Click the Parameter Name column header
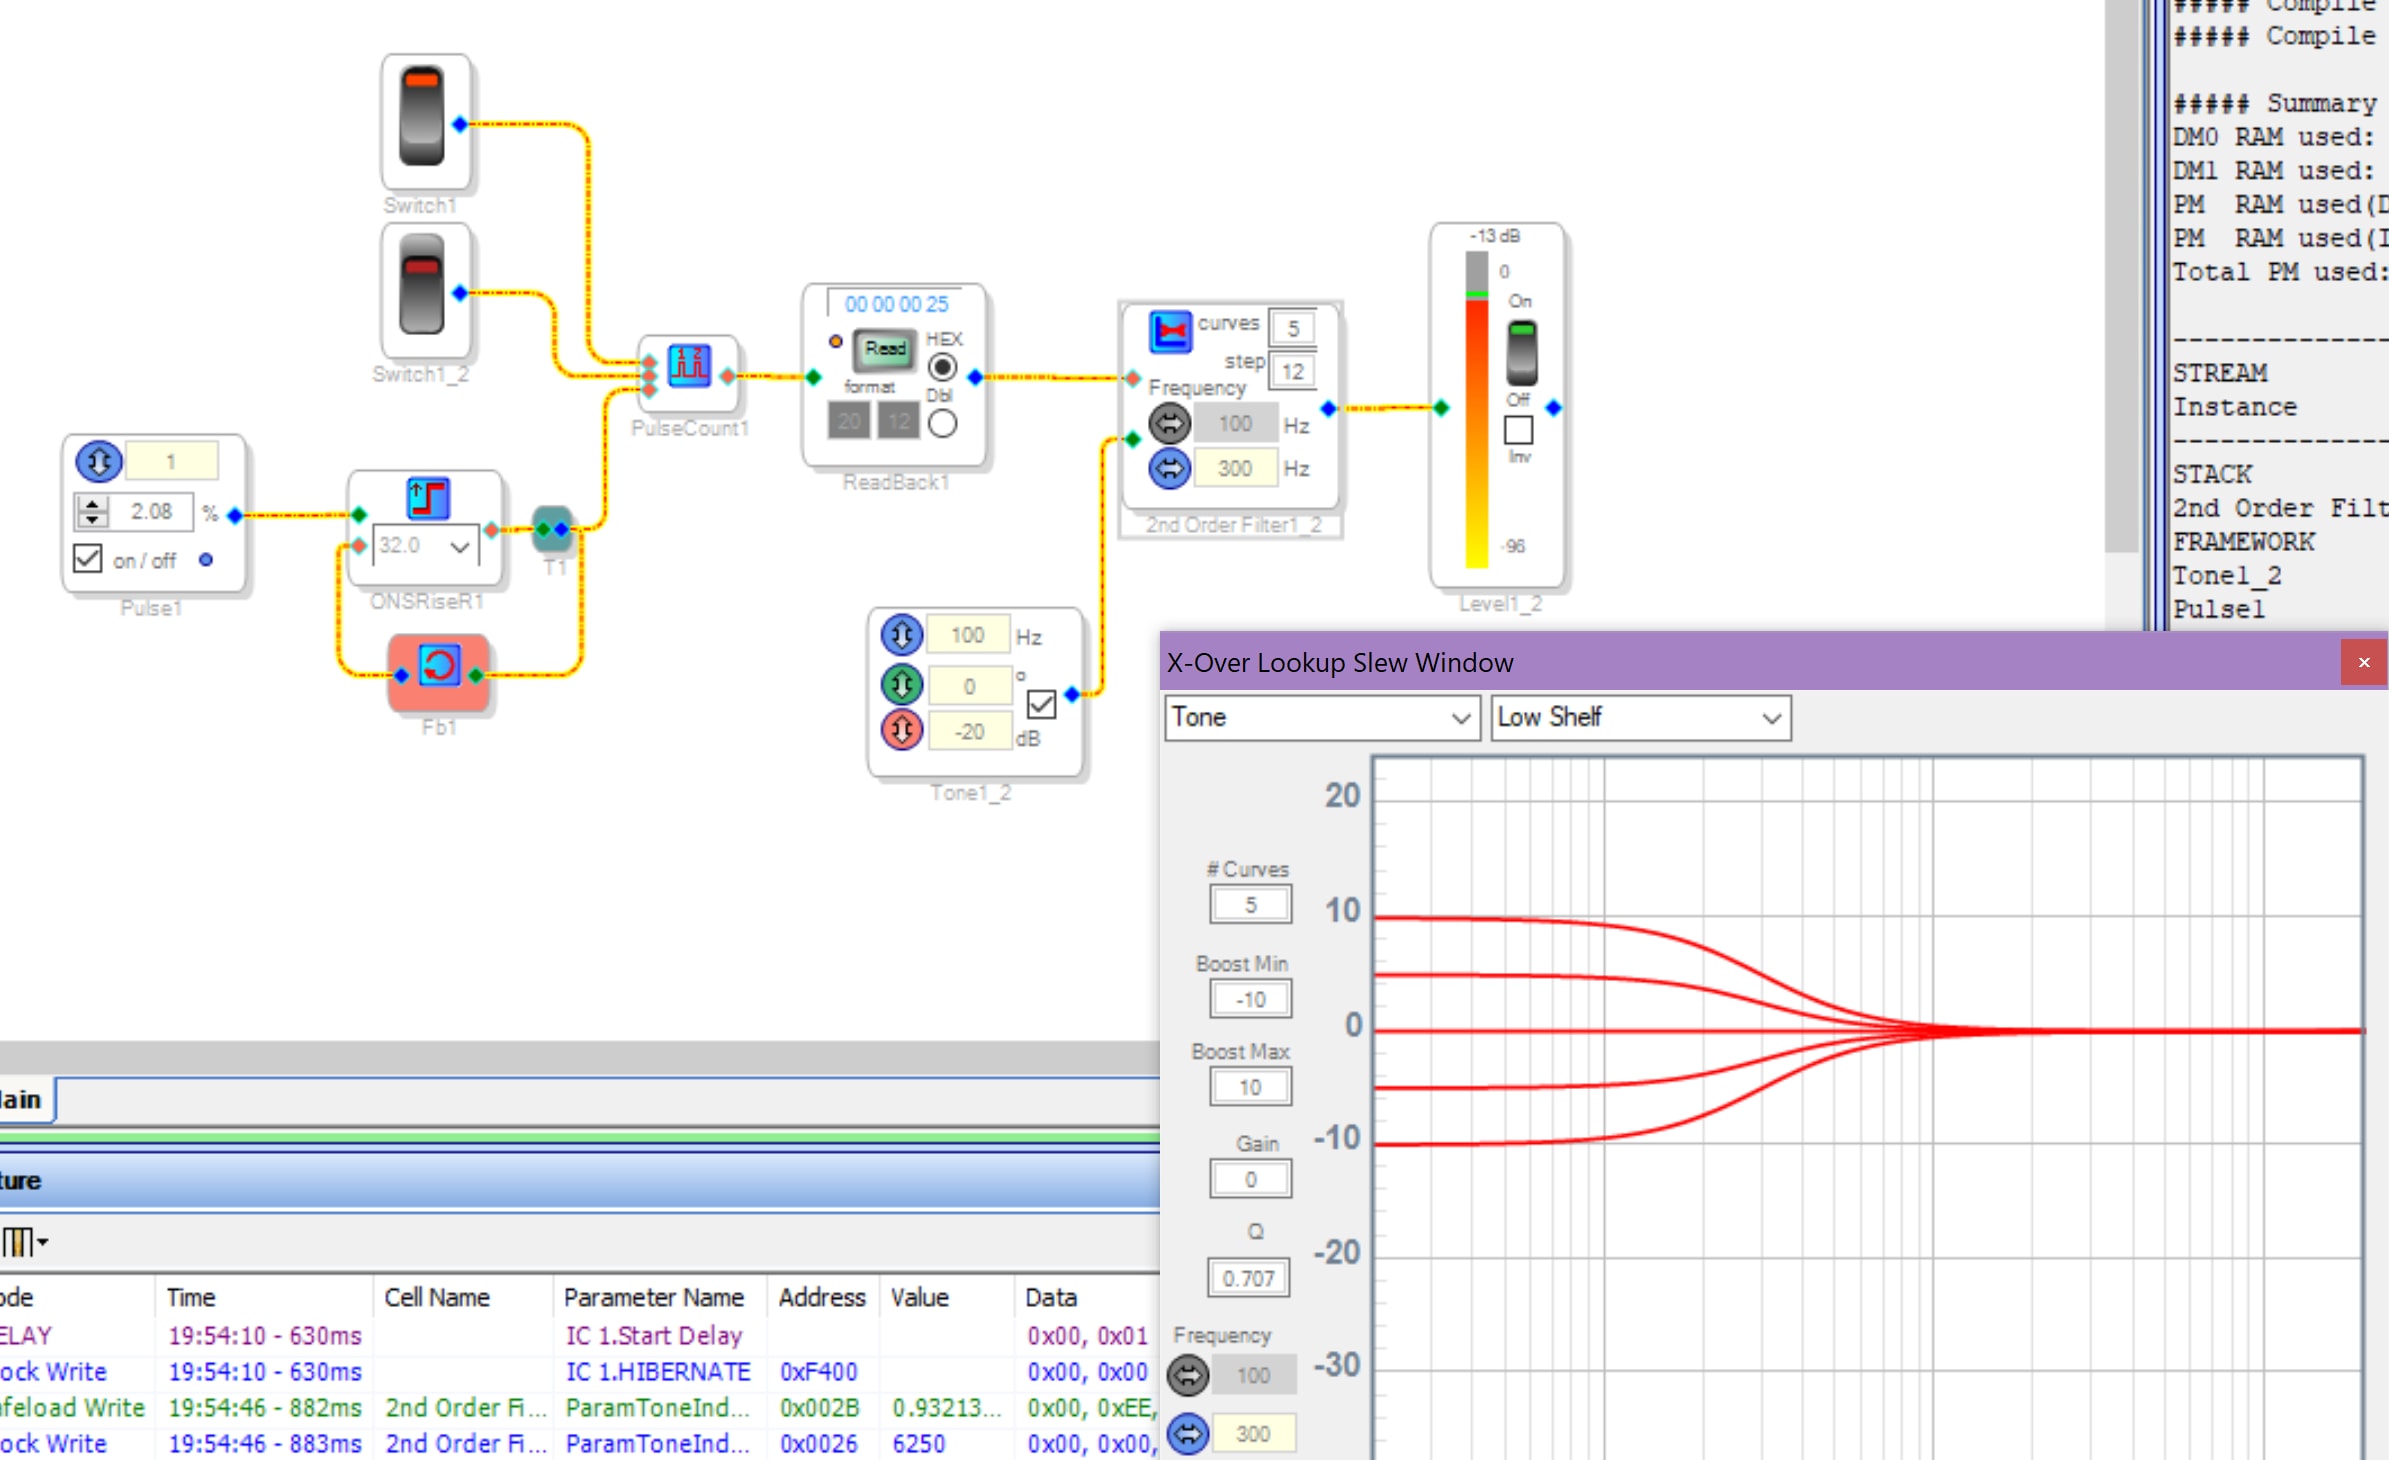This screenshot has height=1460, width=2389. (x=653, y=1297)
